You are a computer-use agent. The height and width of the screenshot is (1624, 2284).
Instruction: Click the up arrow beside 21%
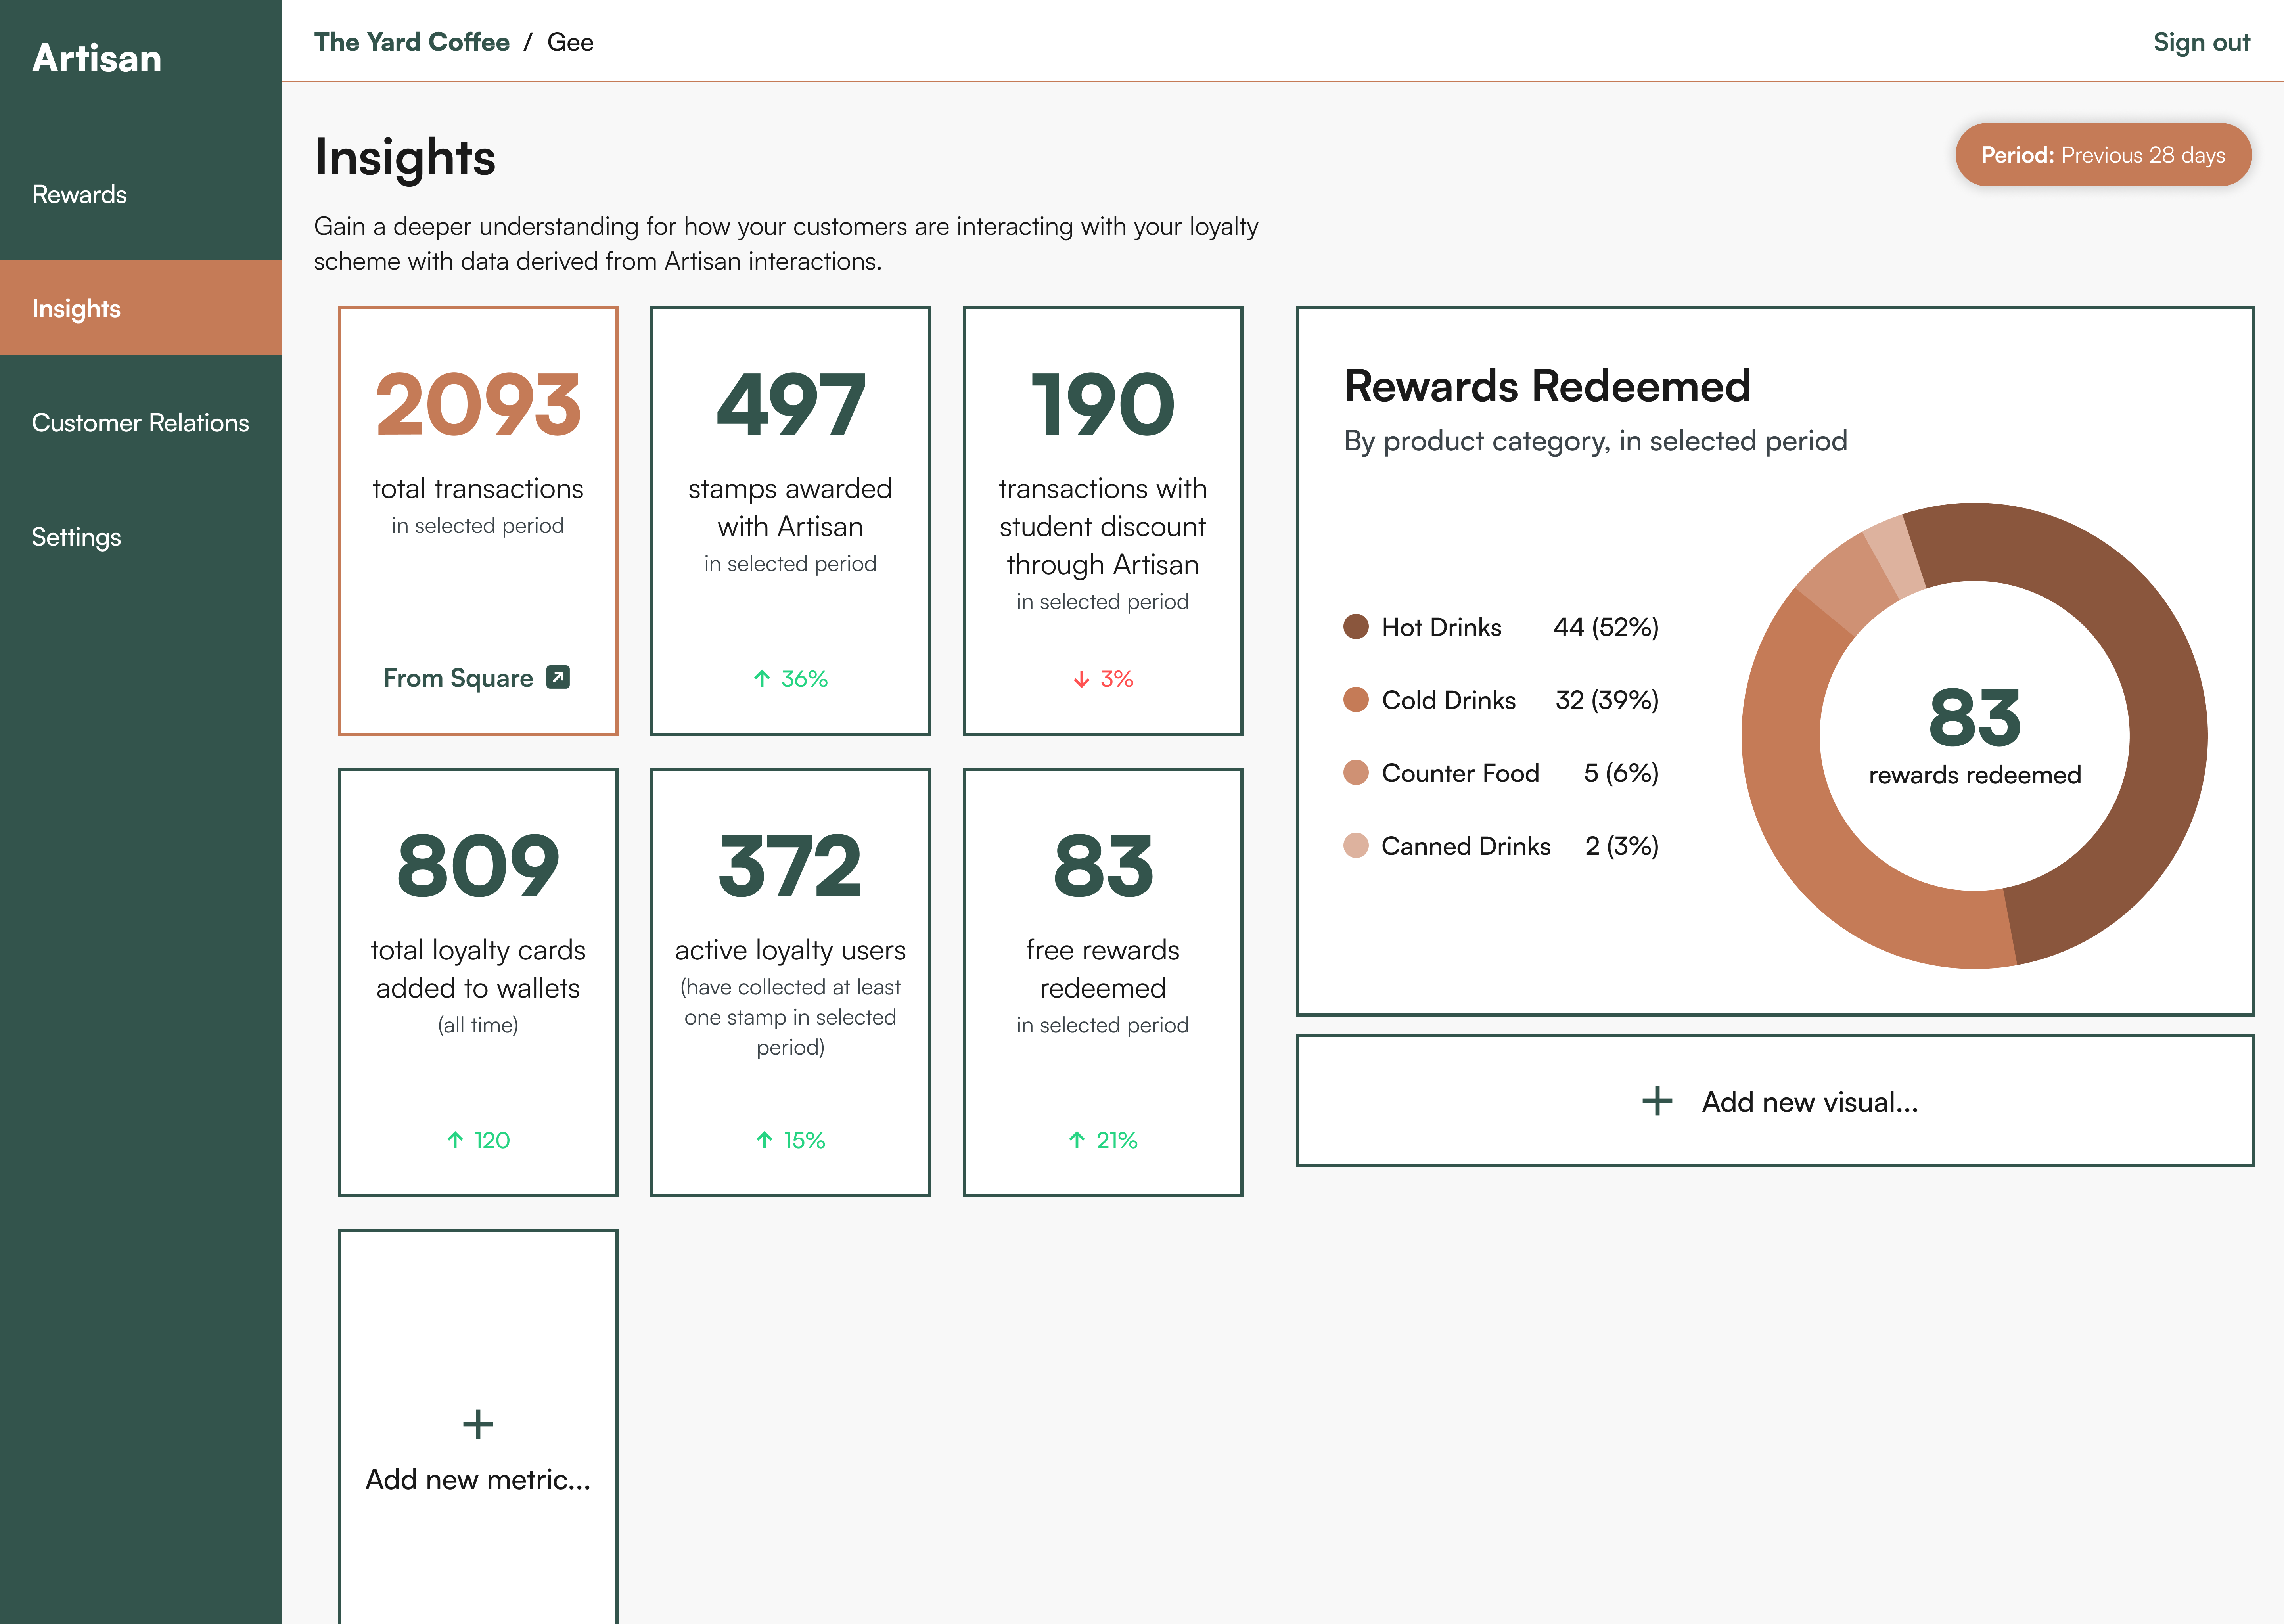1077,1140
